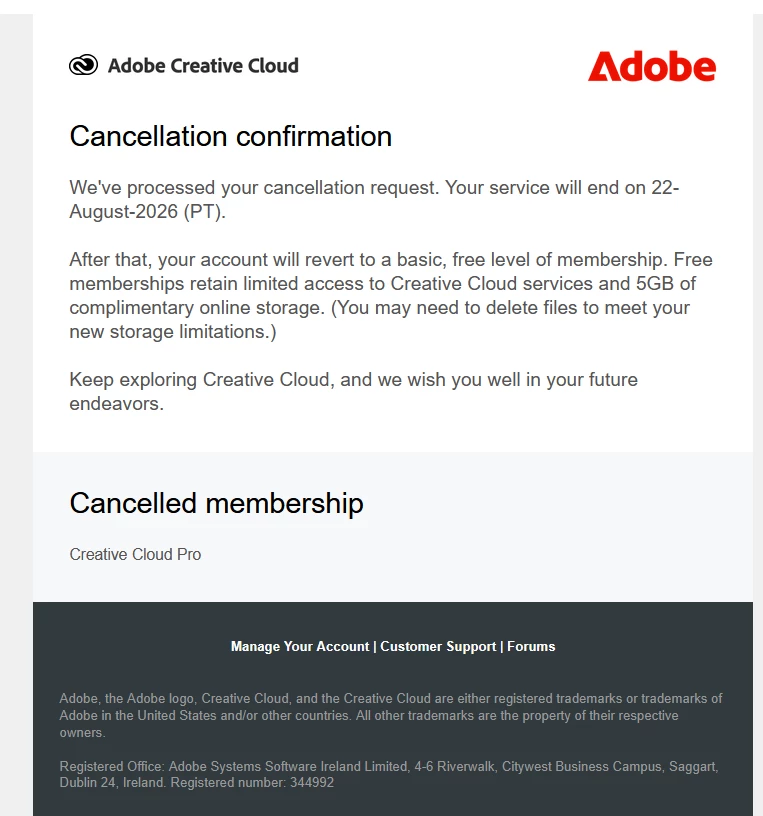Screen dimensions: 763x816
Task: Click the Registered number 344992 text
Action: 252,782
